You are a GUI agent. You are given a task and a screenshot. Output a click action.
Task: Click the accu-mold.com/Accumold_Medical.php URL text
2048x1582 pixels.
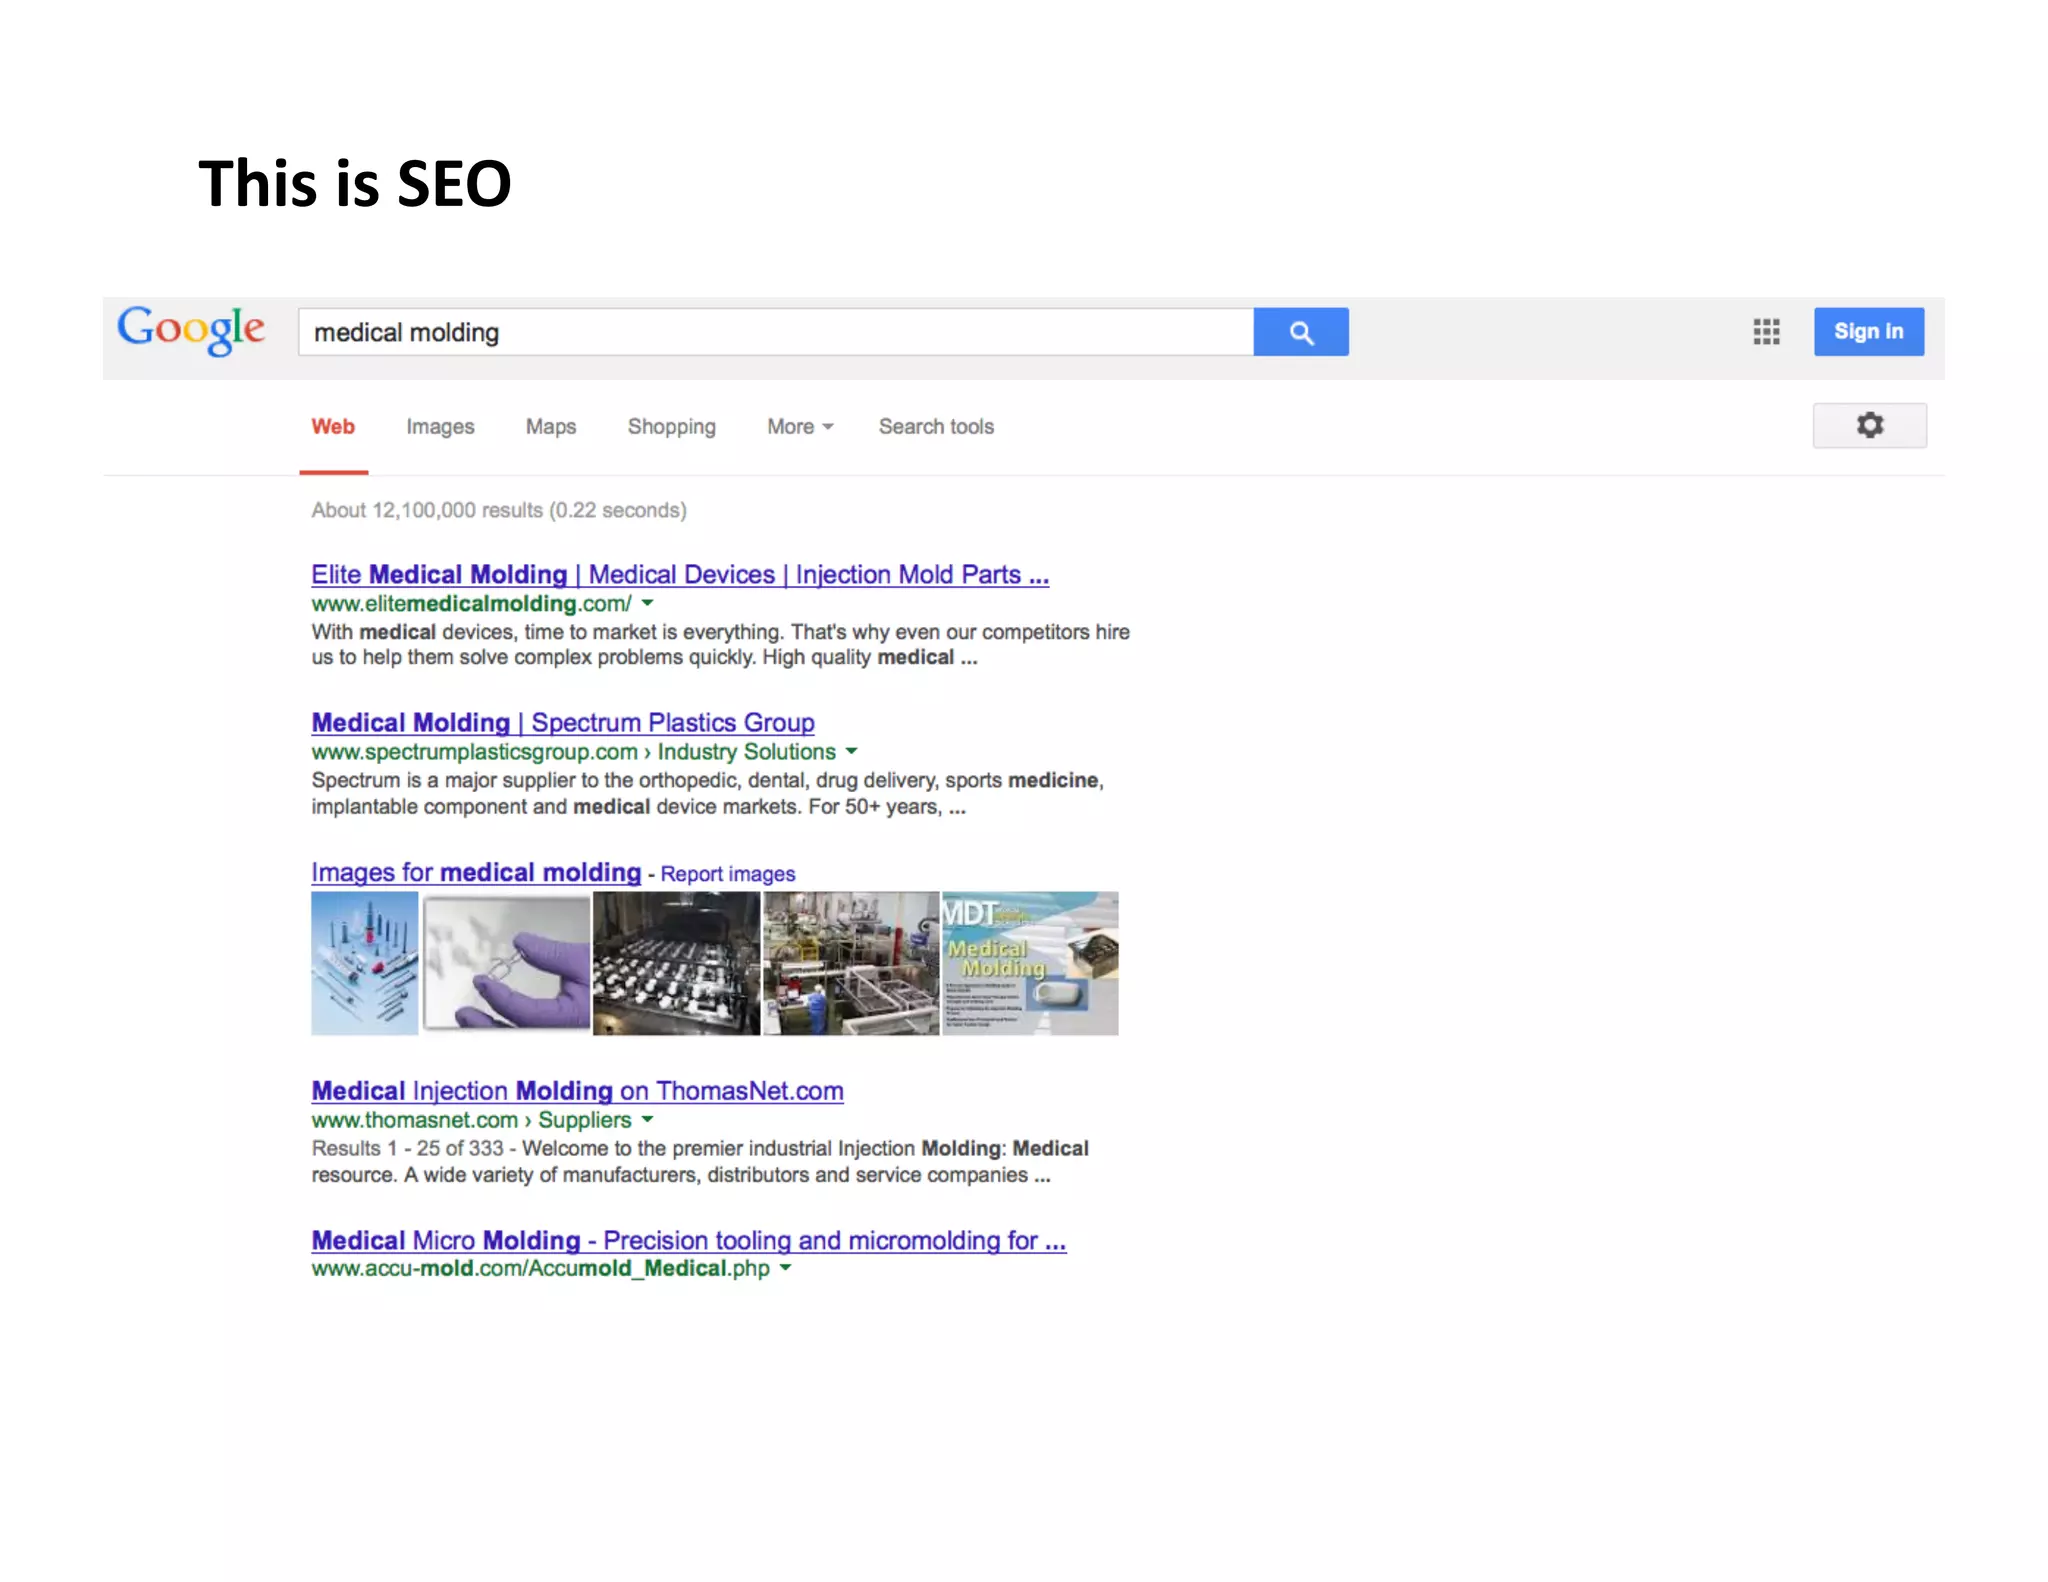tap(540, 1268)
